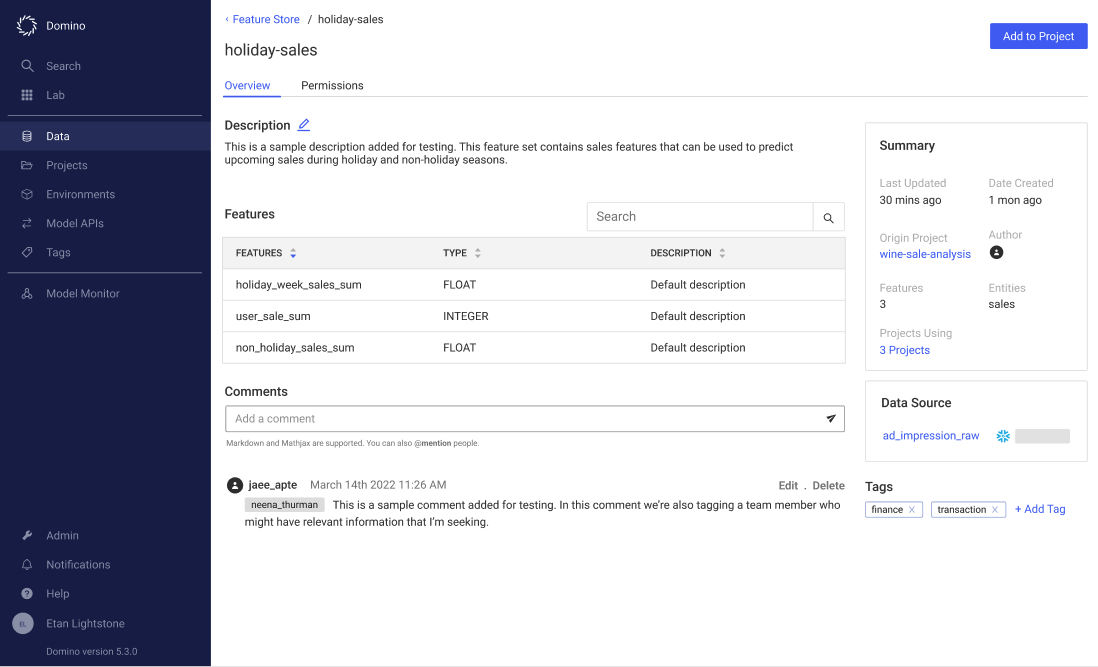Open Notifications from the sidebar

tap(77, 565)
